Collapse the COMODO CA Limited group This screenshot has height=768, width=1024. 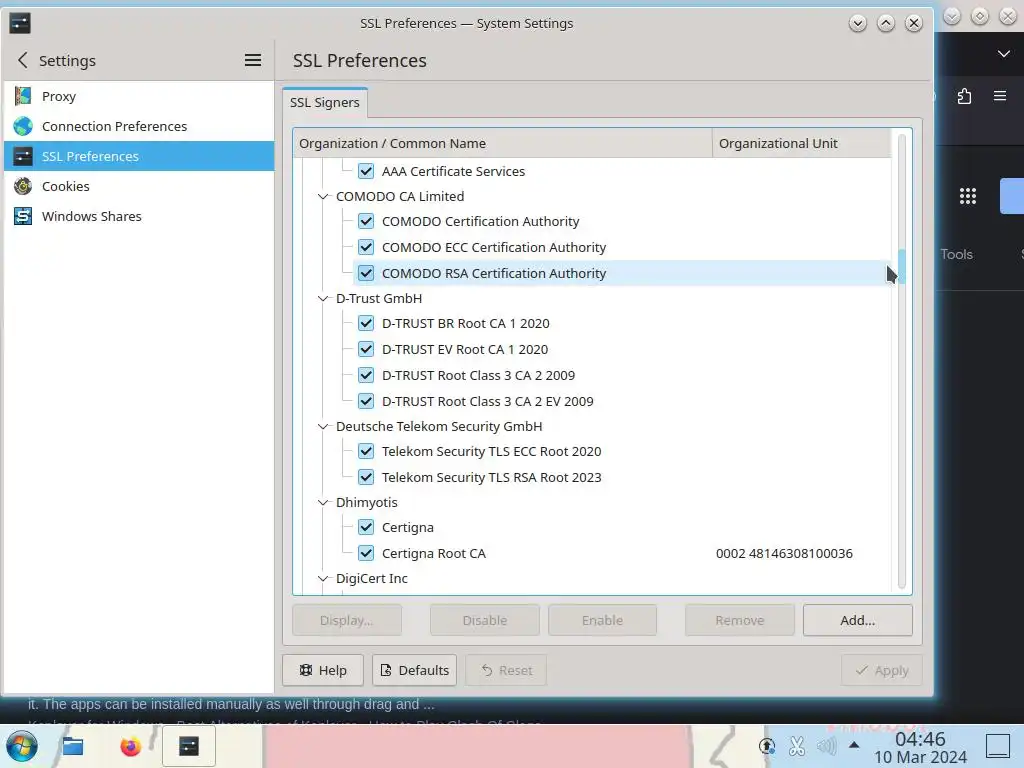323,197
